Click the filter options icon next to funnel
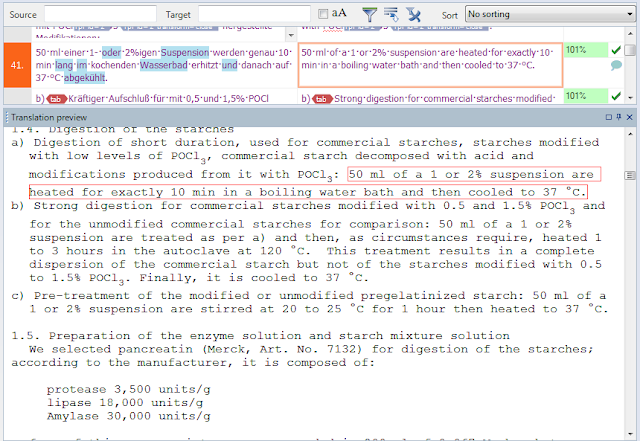The image size is (640, 441). tap(391, 15)
